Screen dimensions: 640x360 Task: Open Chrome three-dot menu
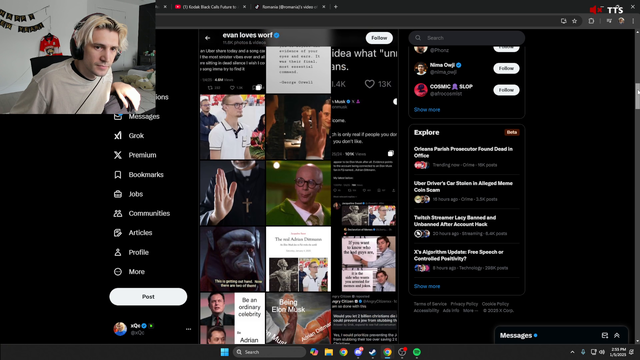(x=633, y=21)
